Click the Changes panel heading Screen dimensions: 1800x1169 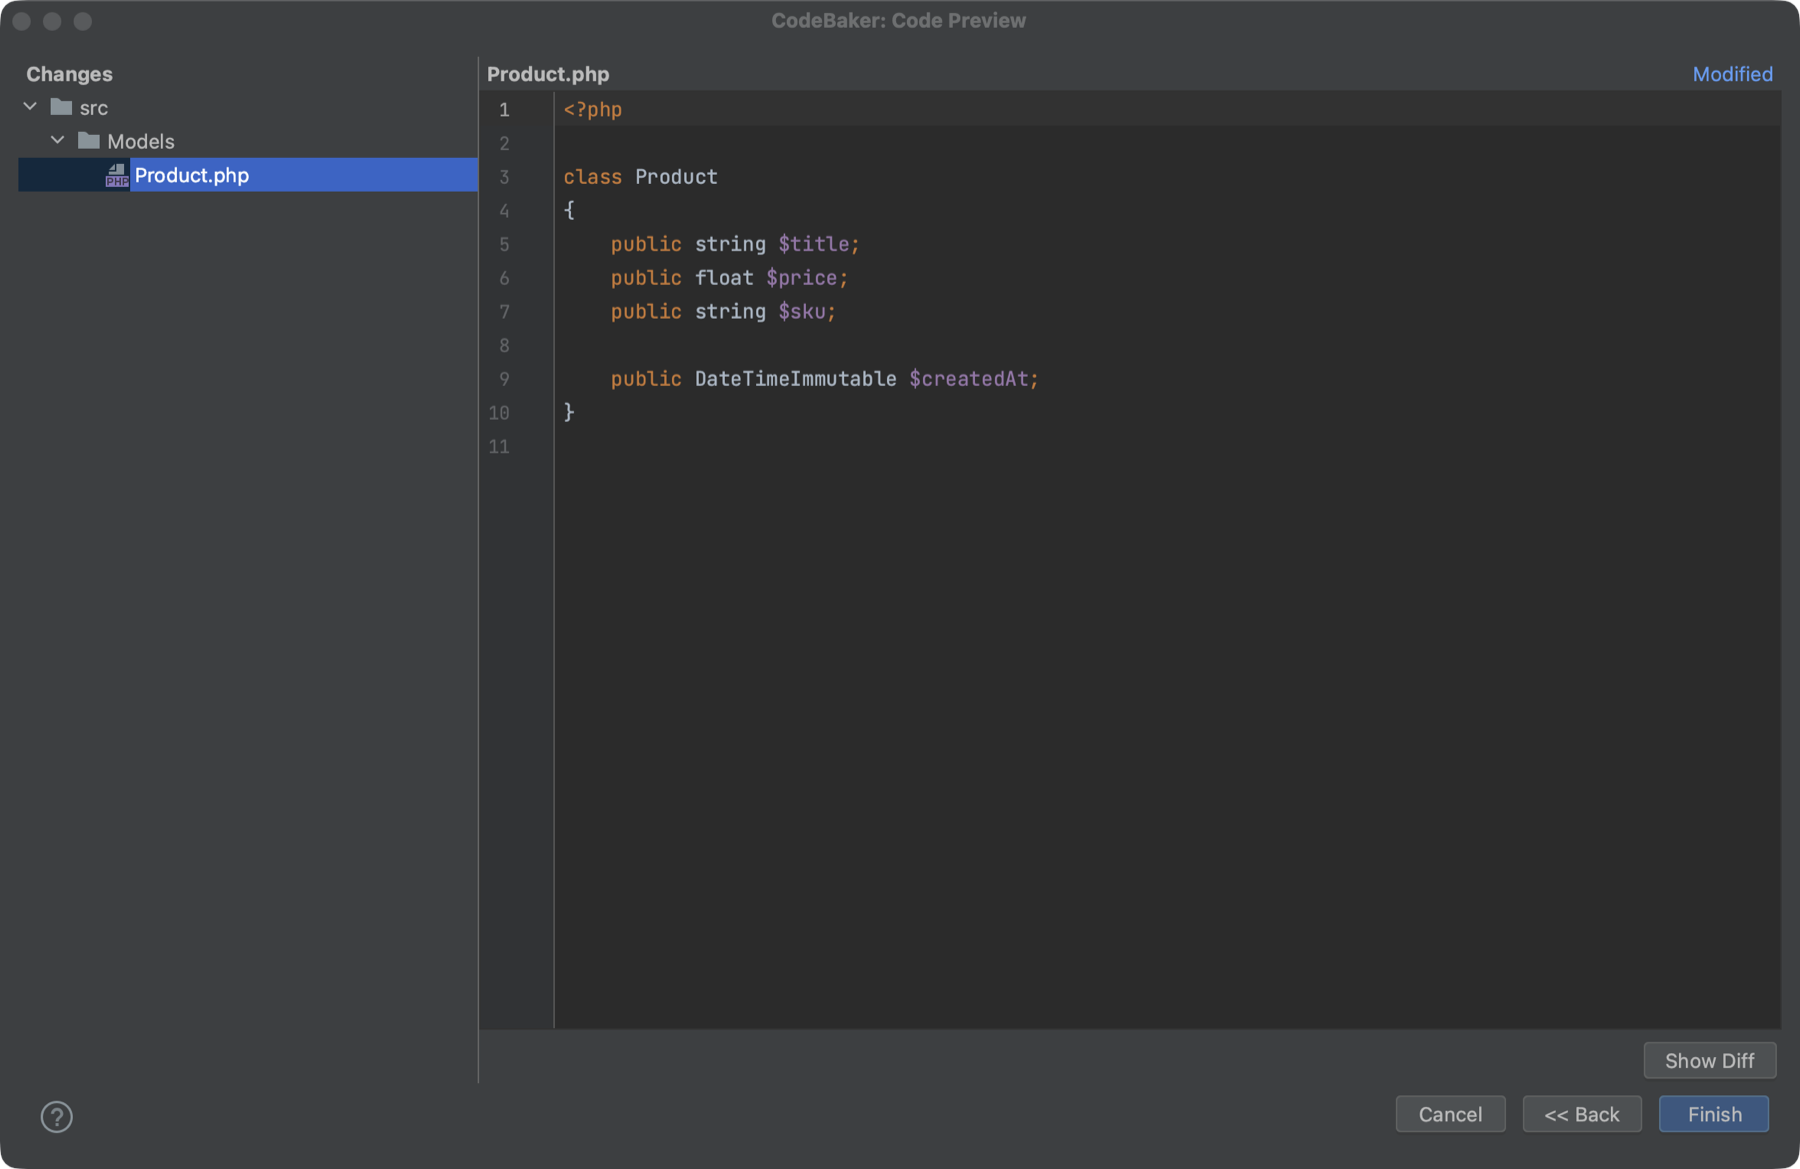coord(69,74)
